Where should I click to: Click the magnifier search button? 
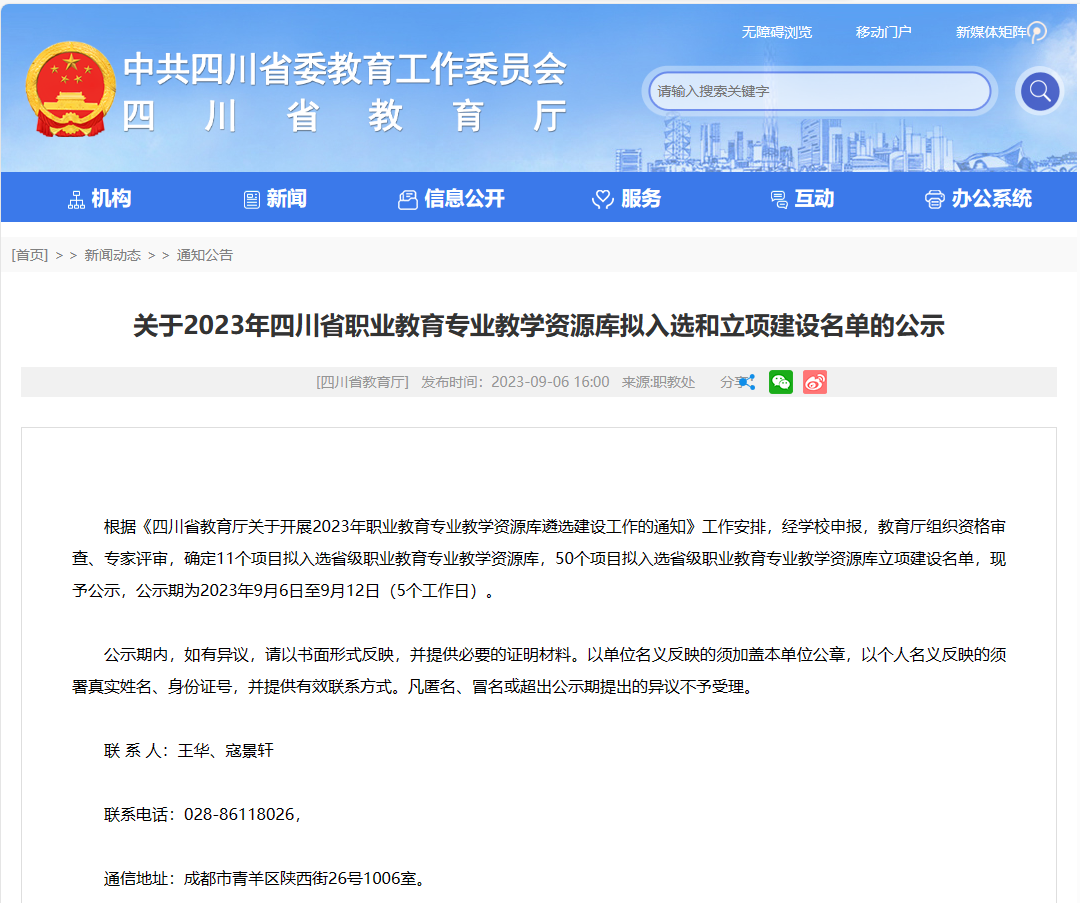1039,92
